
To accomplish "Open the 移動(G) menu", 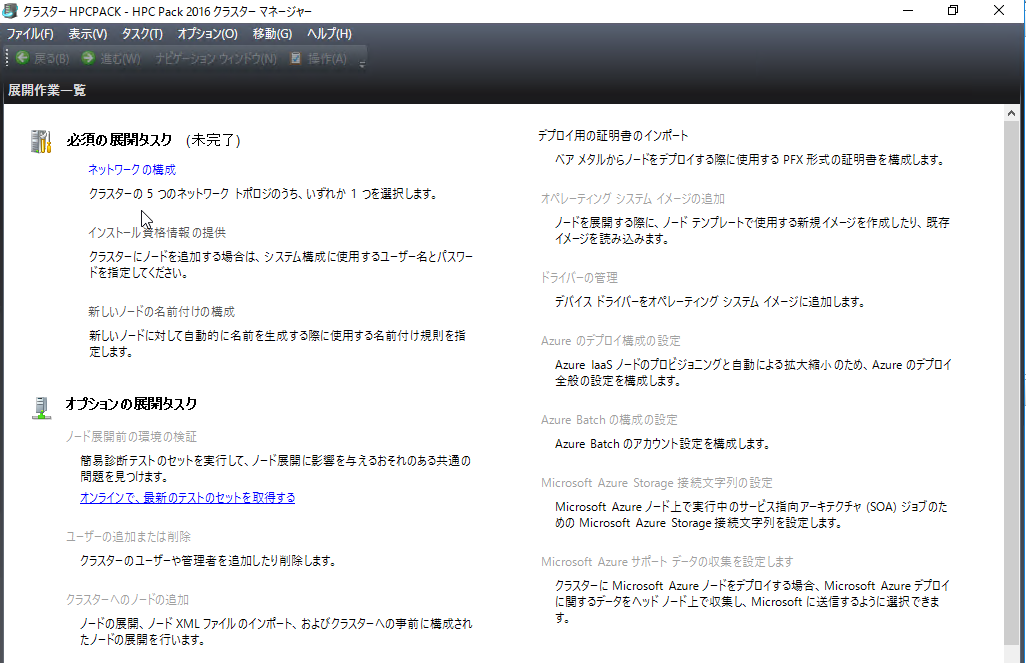I will pyautogui.click(x=272, y=33).
